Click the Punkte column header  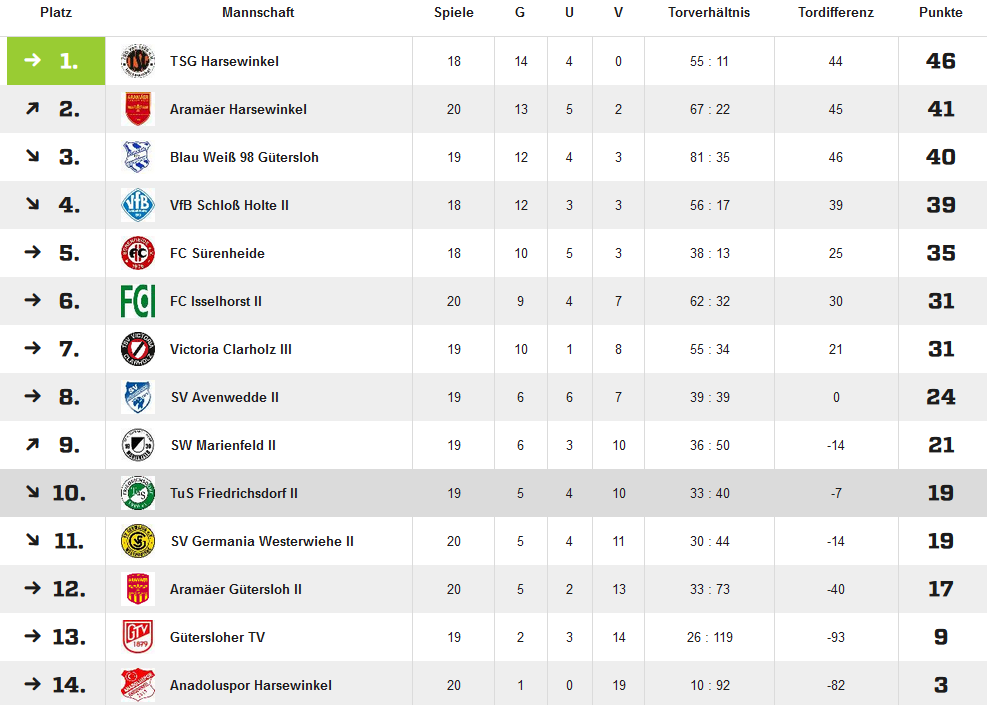coord(940,13)
